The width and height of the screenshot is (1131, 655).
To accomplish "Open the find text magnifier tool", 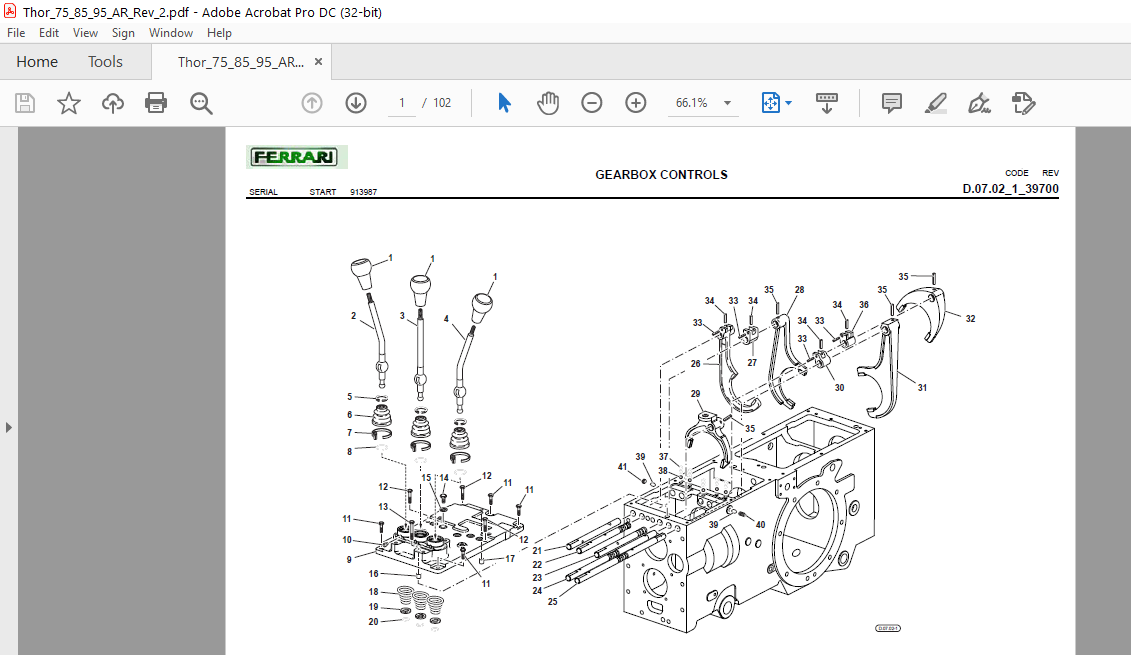I will pyautogui.click(x=201, y=103).
